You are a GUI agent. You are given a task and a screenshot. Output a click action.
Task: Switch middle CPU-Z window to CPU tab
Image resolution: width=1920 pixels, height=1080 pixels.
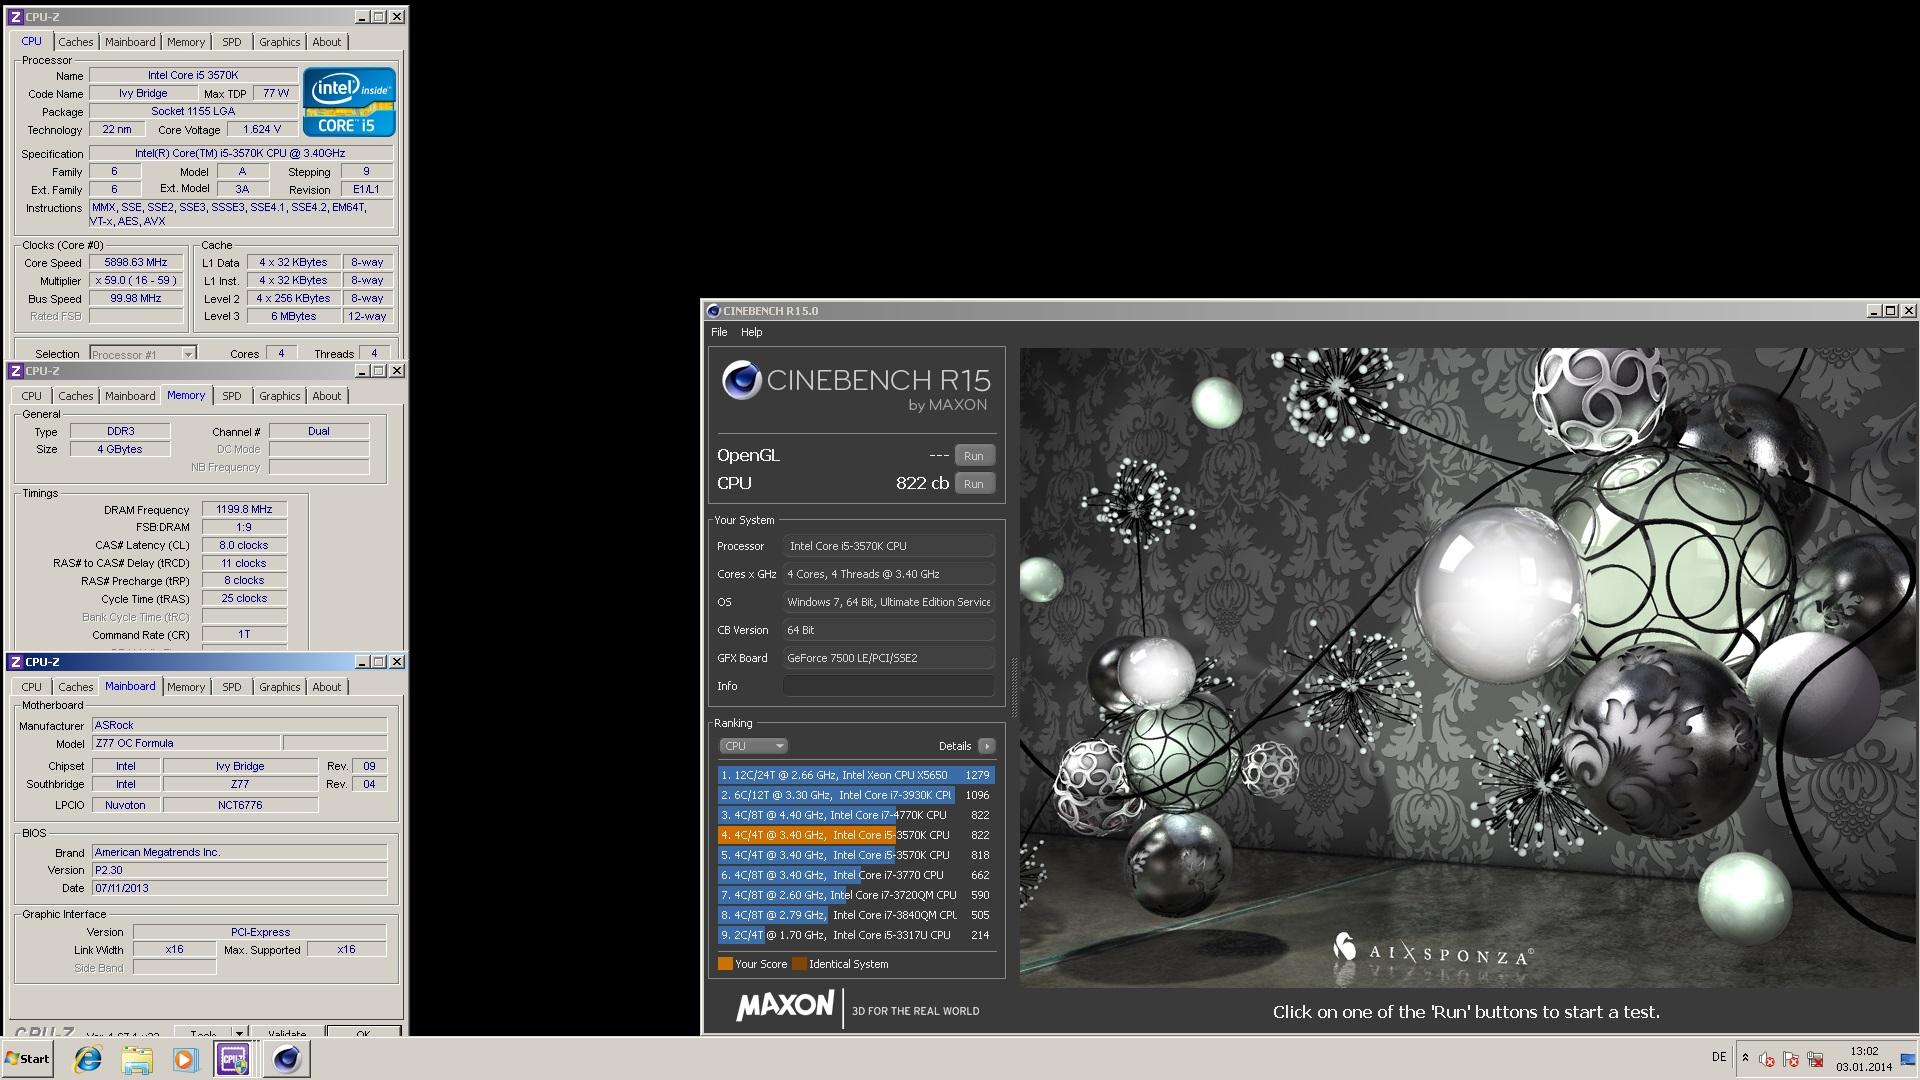coord(32,396)
